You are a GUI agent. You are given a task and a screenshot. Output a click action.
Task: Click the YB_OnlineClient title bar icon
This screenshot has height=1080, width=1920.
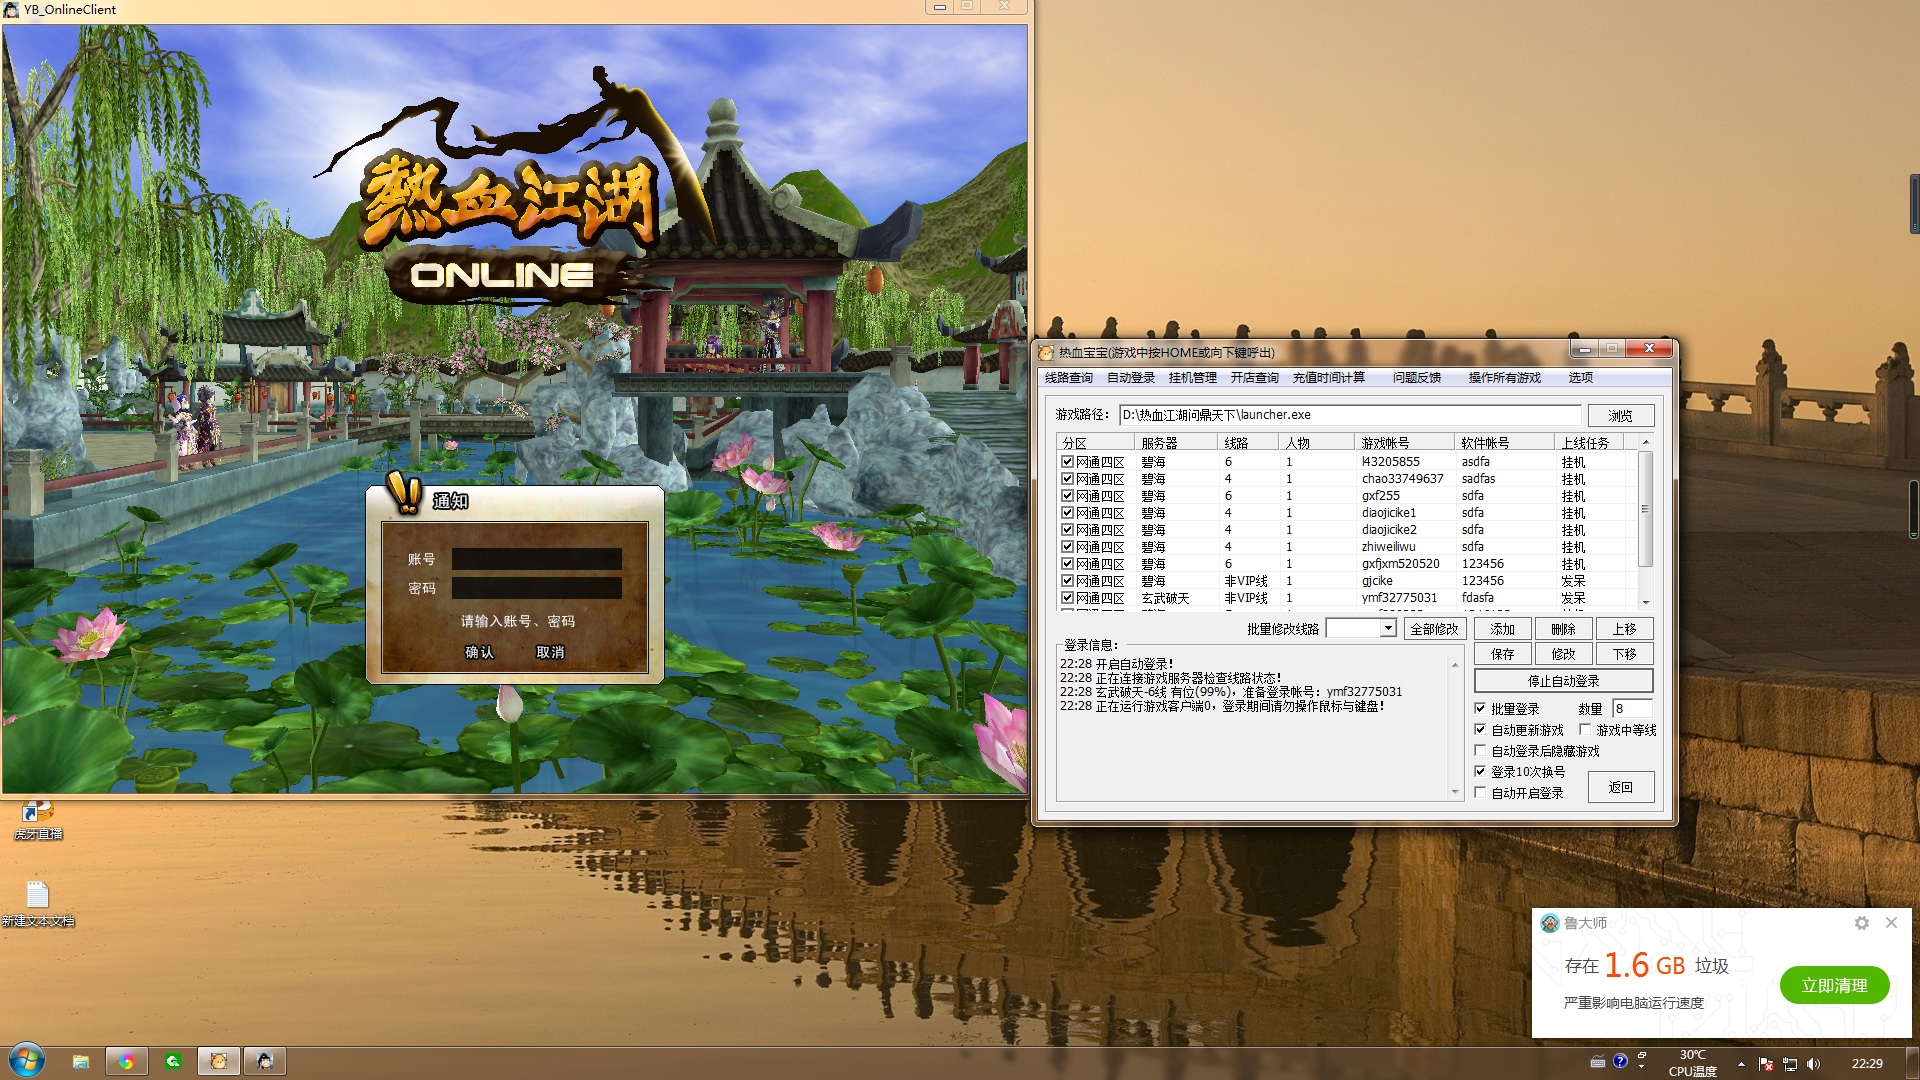[x=11, y=9]
